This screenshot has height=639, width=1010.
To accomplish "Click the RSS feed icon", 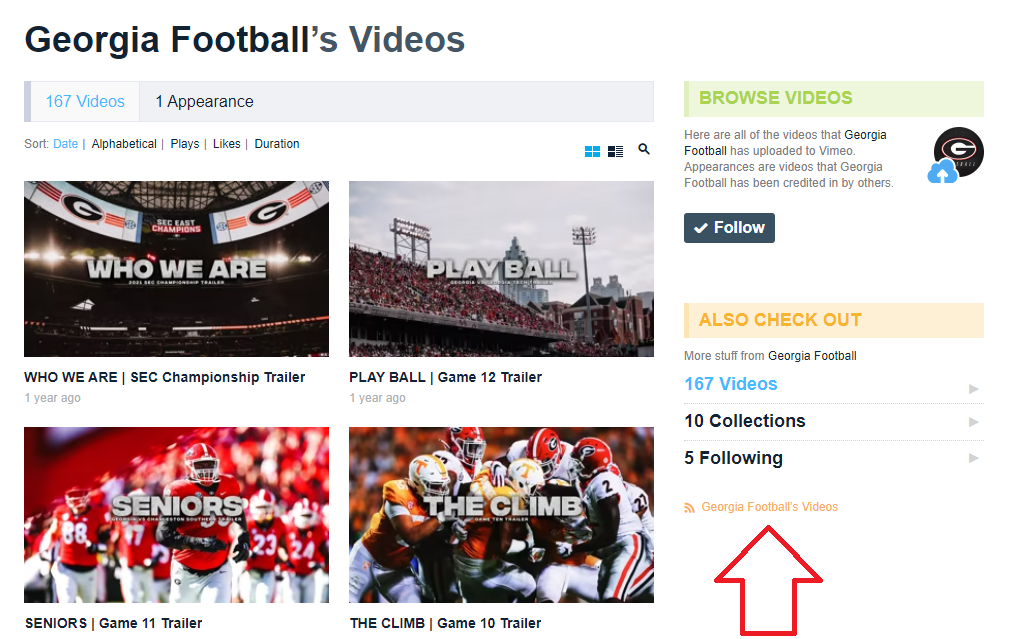I will tap(689, 508).
